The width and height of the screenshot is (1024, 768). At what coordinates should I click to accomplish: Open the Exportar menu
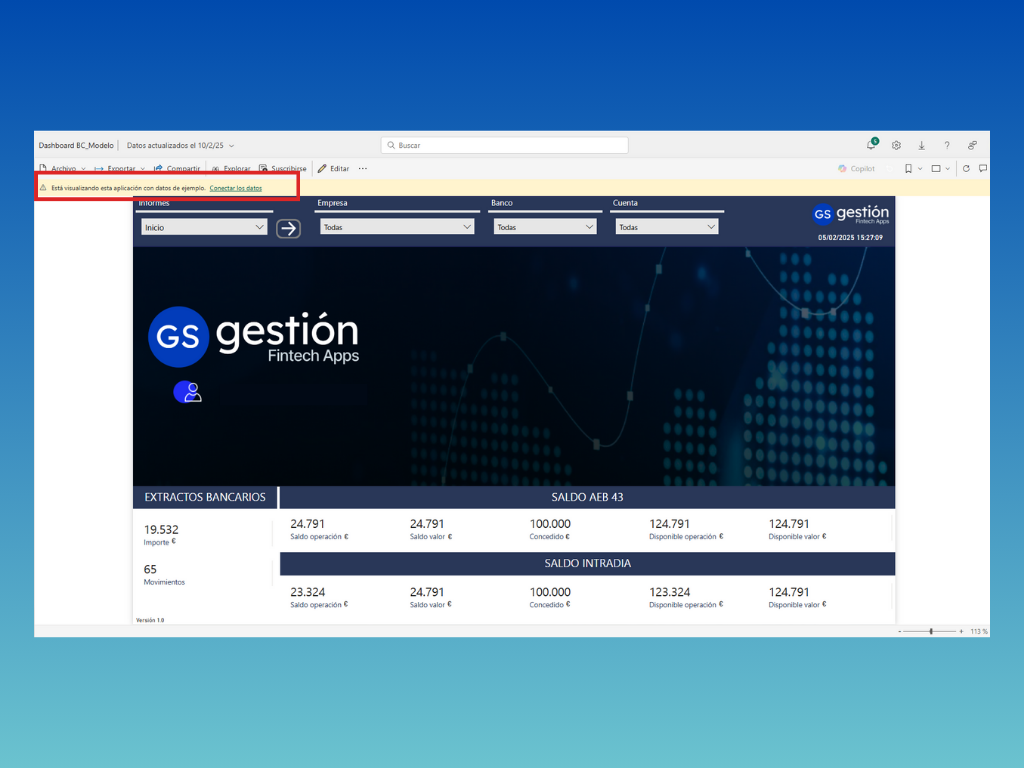(x=120, y=168)
